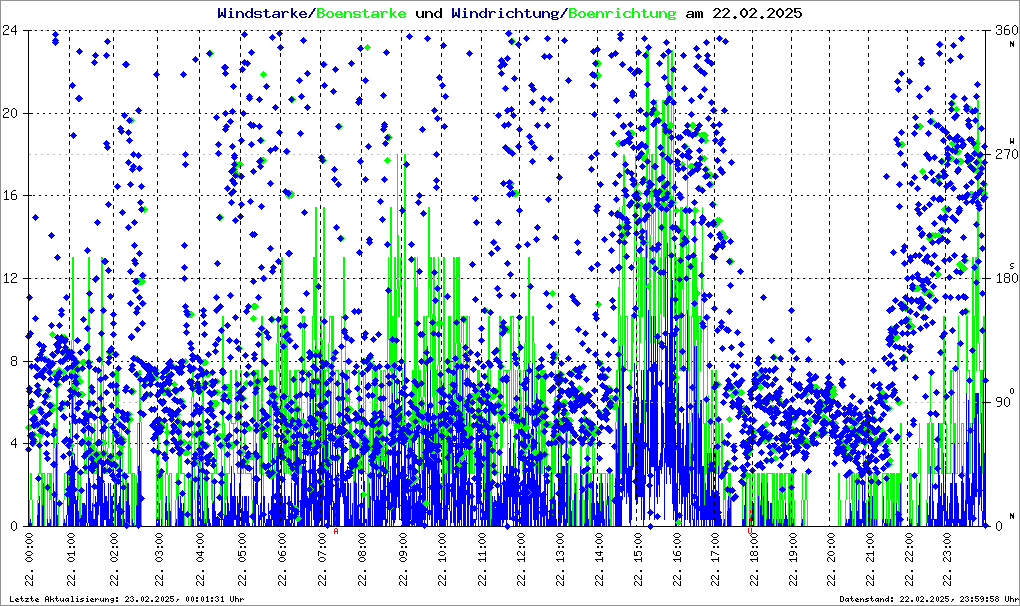This screenshot has width=1020, height=606.
Task: Click the Letzte Aktualisierung timestamp text
Action: (x=127, y=599)
